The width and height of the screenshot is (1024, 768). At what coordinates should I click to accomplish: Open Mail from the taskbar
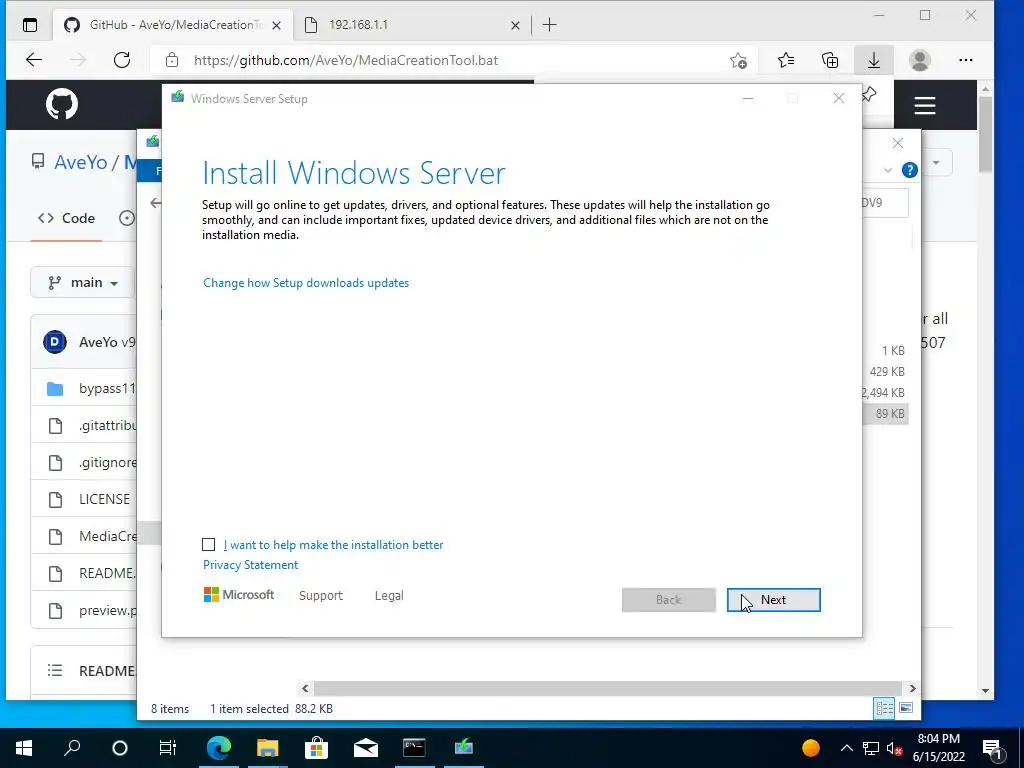point(366,748)
